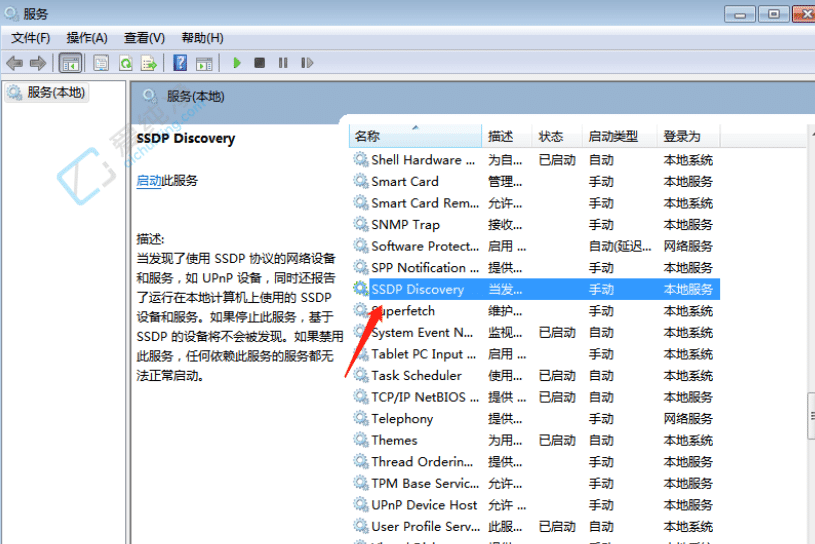
Task: Select the TCP/IP NetBIOS service
Action: pos(535,397)
